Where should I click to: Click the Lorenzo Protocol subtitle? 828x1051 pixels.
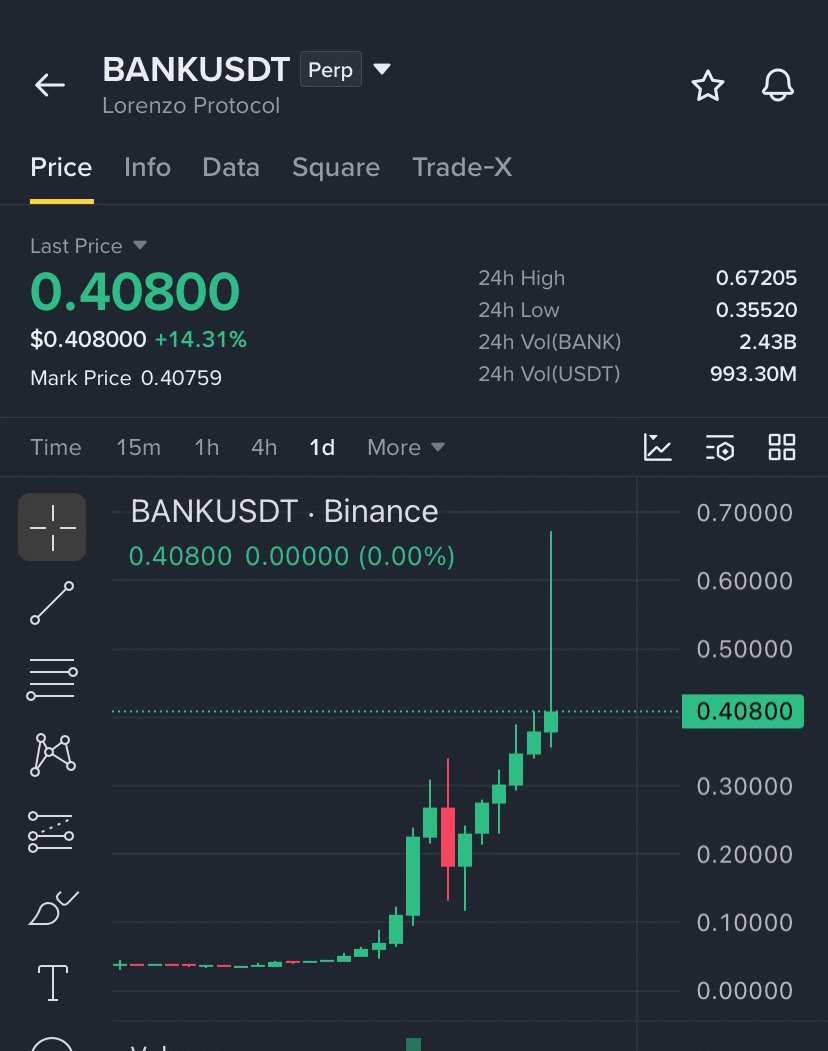[191, 105]
